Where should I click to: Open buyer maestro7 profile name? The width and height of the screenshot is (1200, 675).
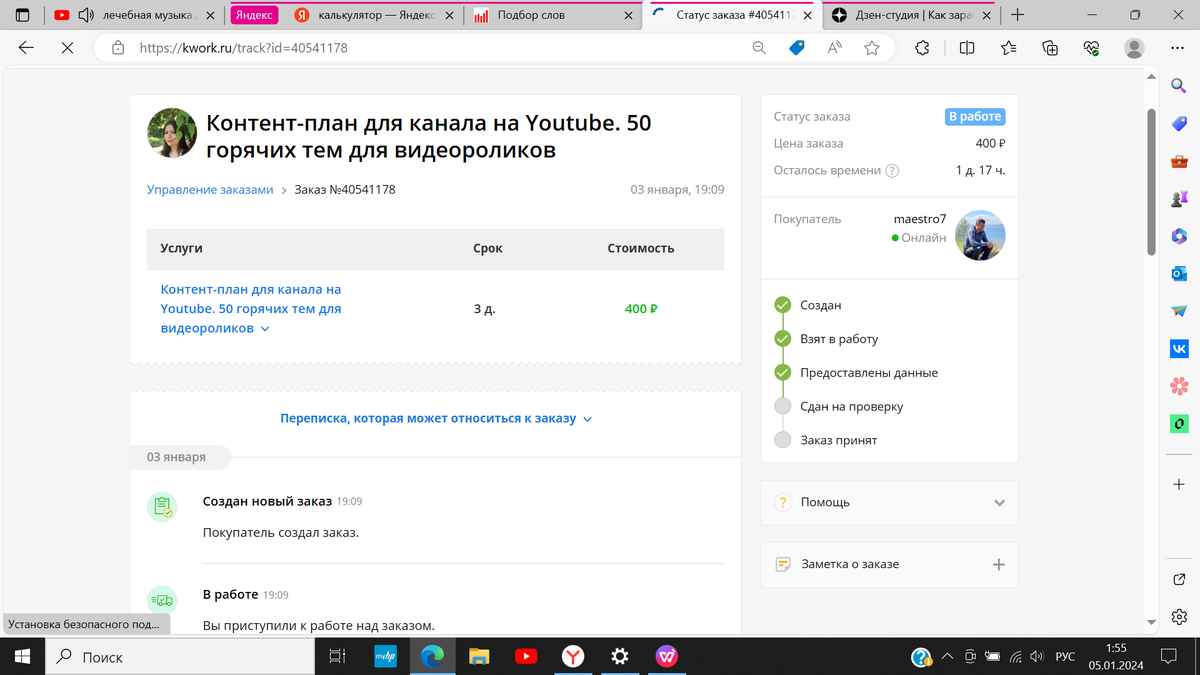[x=919, y=219]
